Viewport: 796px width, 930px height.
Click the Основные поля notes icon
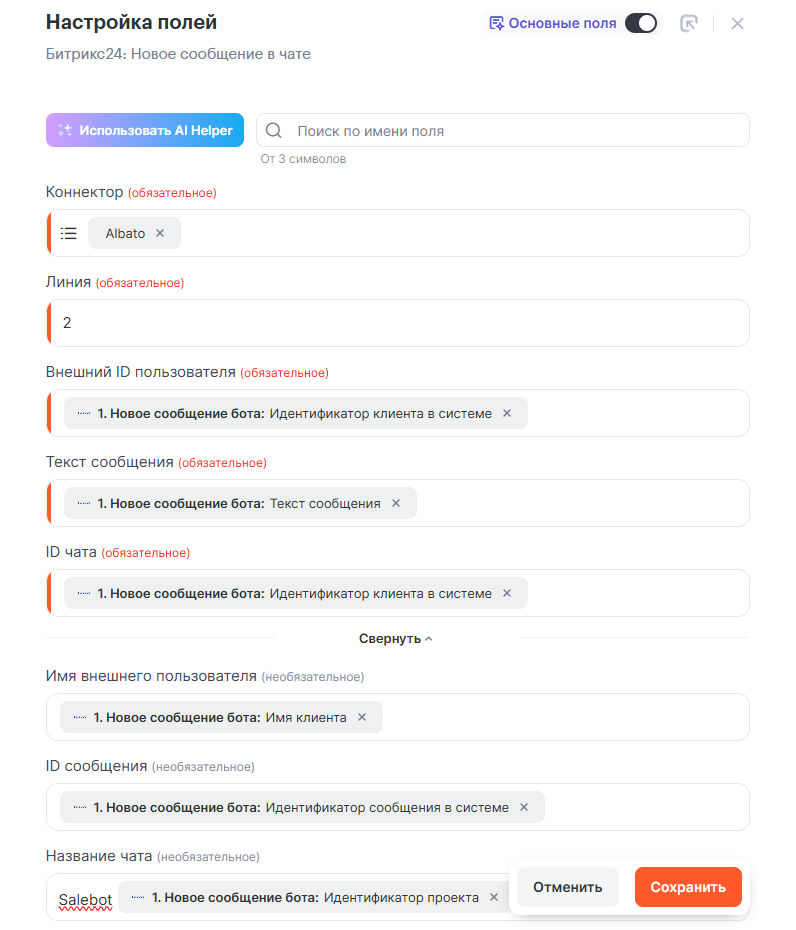496,23
